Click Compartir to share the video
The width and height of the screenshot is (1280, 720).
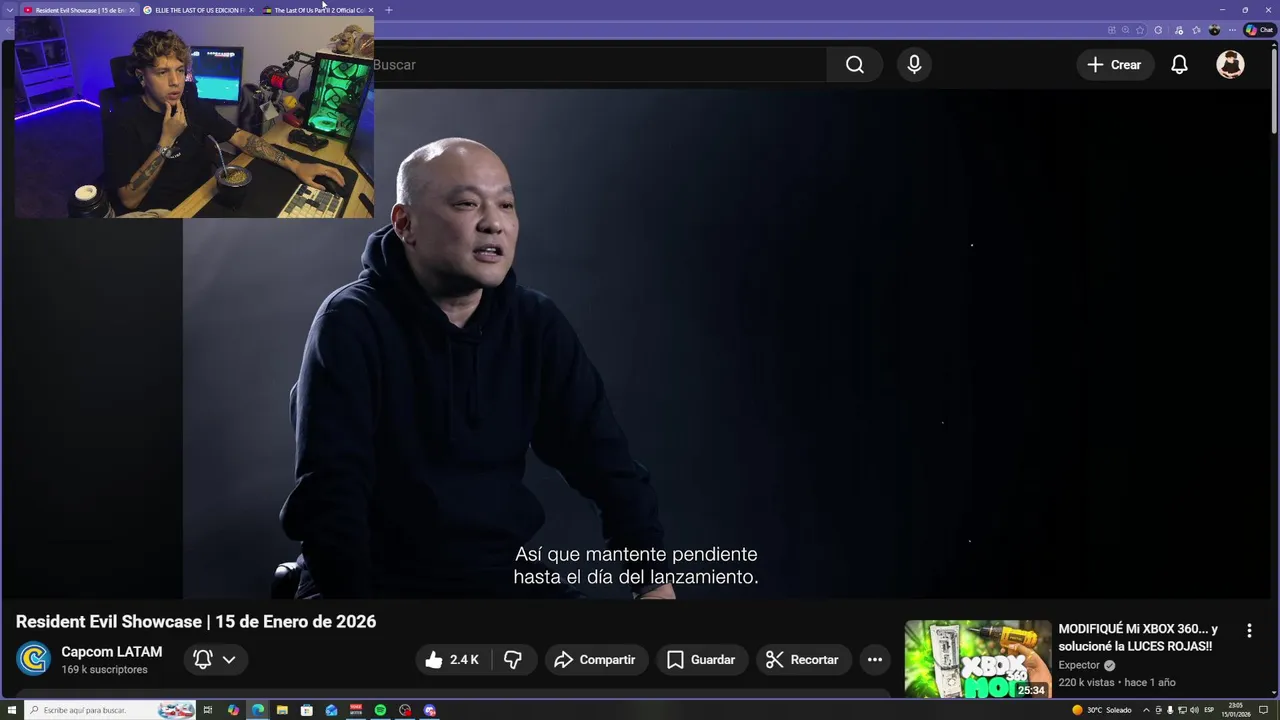coord(596,660)
